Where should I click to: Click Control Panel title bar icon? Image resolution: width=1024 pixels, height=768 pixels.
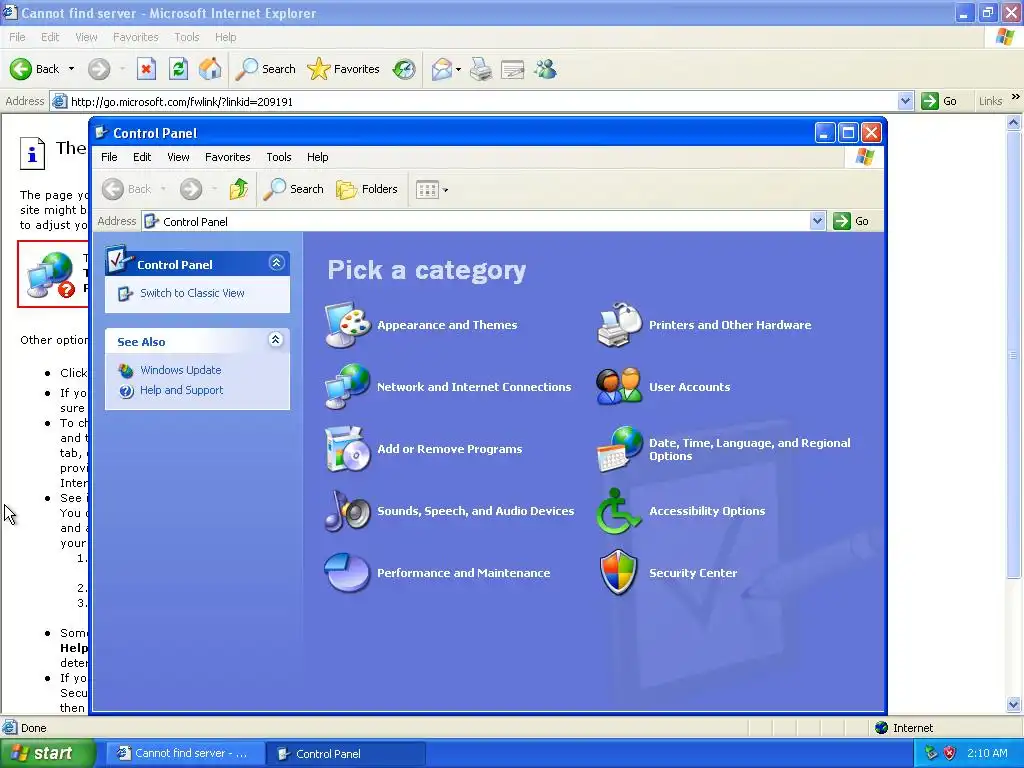coord(101,133)
